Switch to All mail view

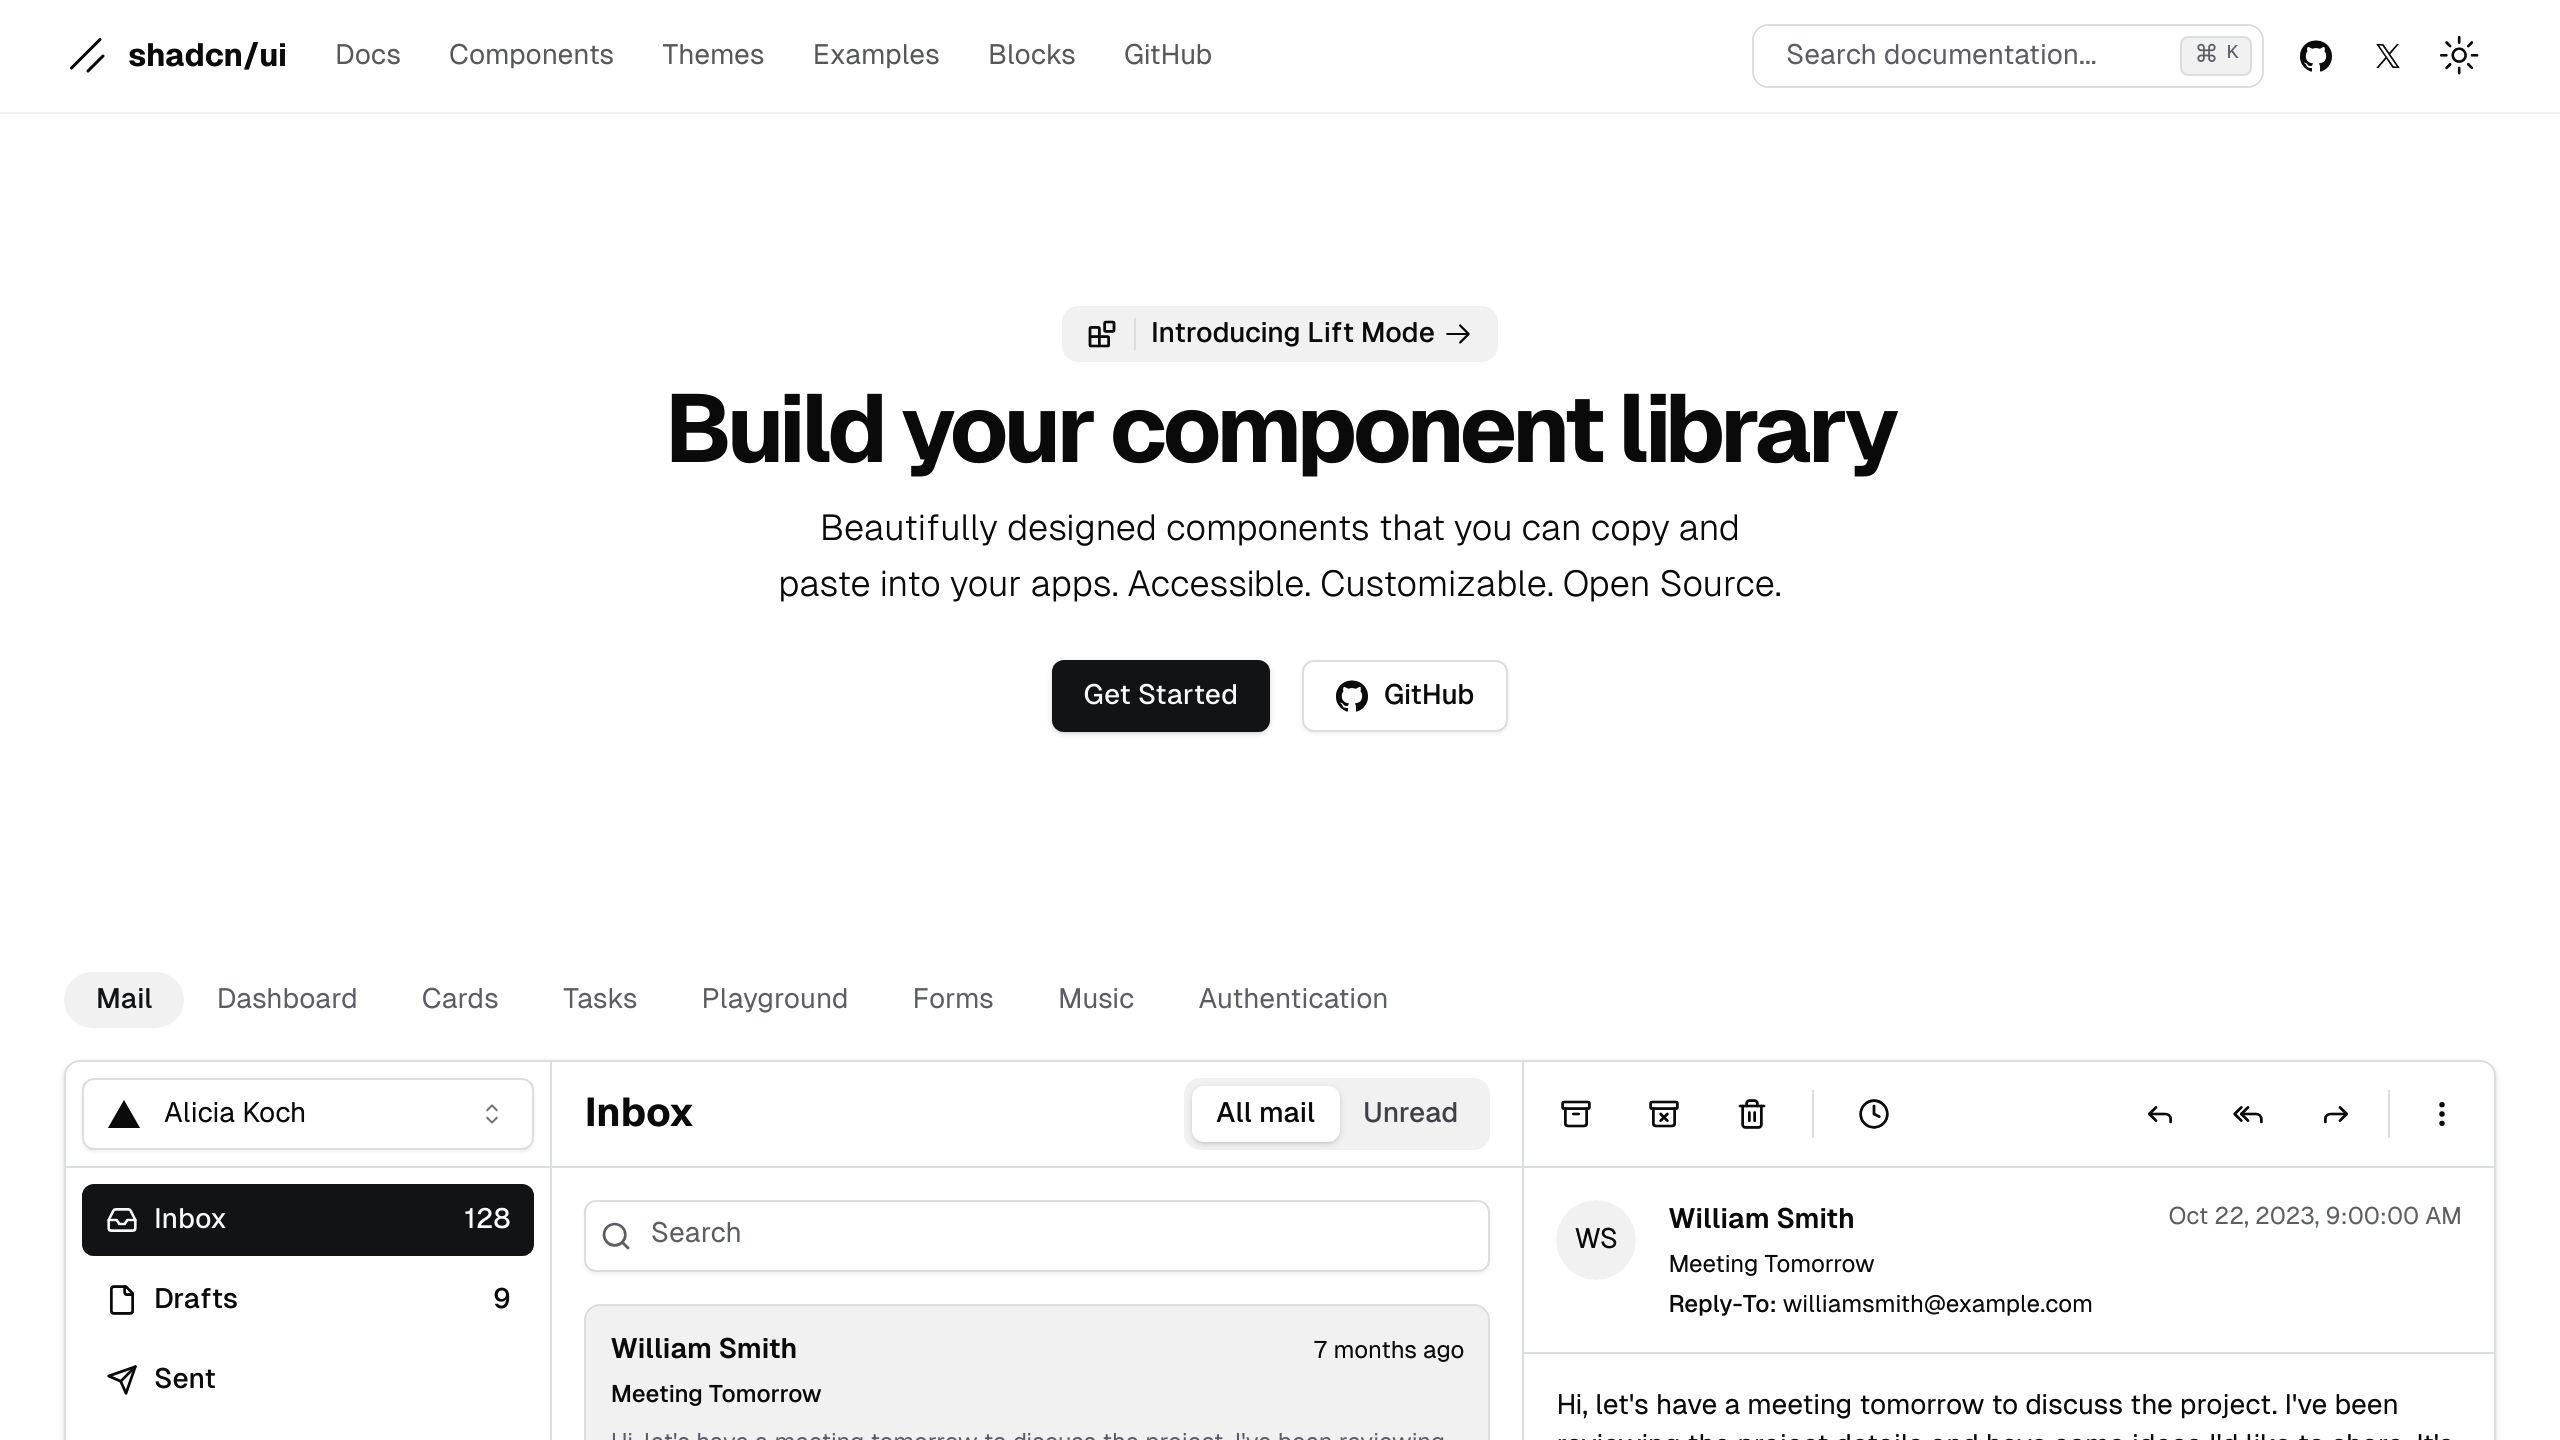1264,1113
